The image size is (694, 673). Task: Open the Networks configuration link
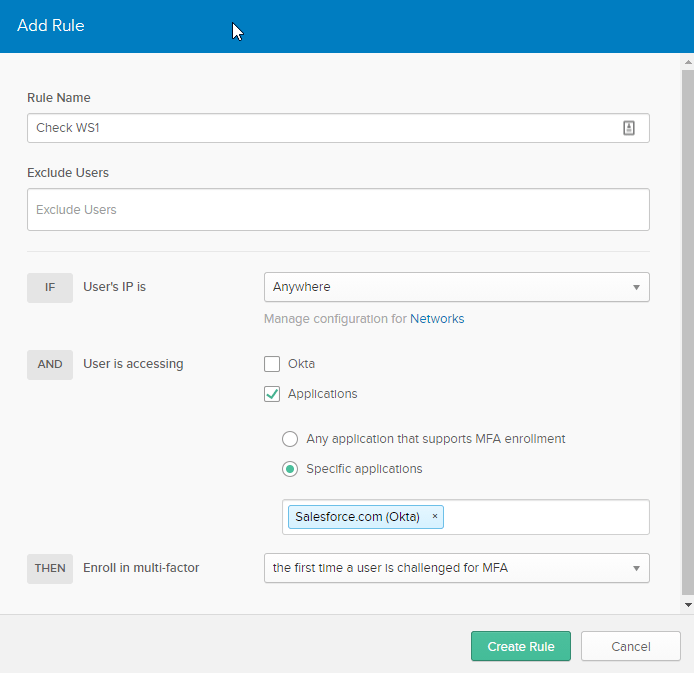[437, 319]
